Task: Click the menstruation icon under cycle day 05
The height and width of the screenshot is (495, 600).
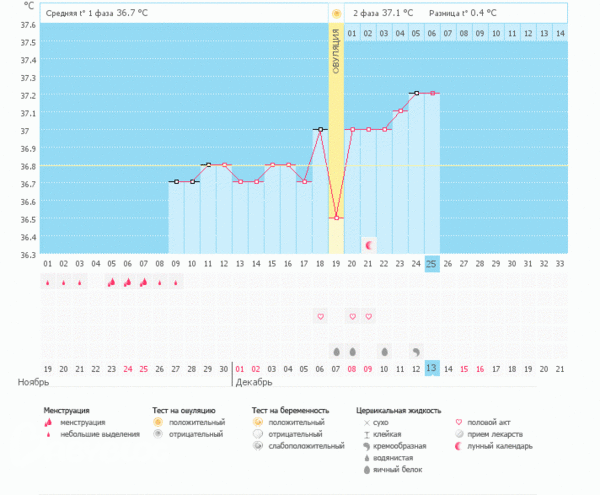Action: tap(111, 283)
